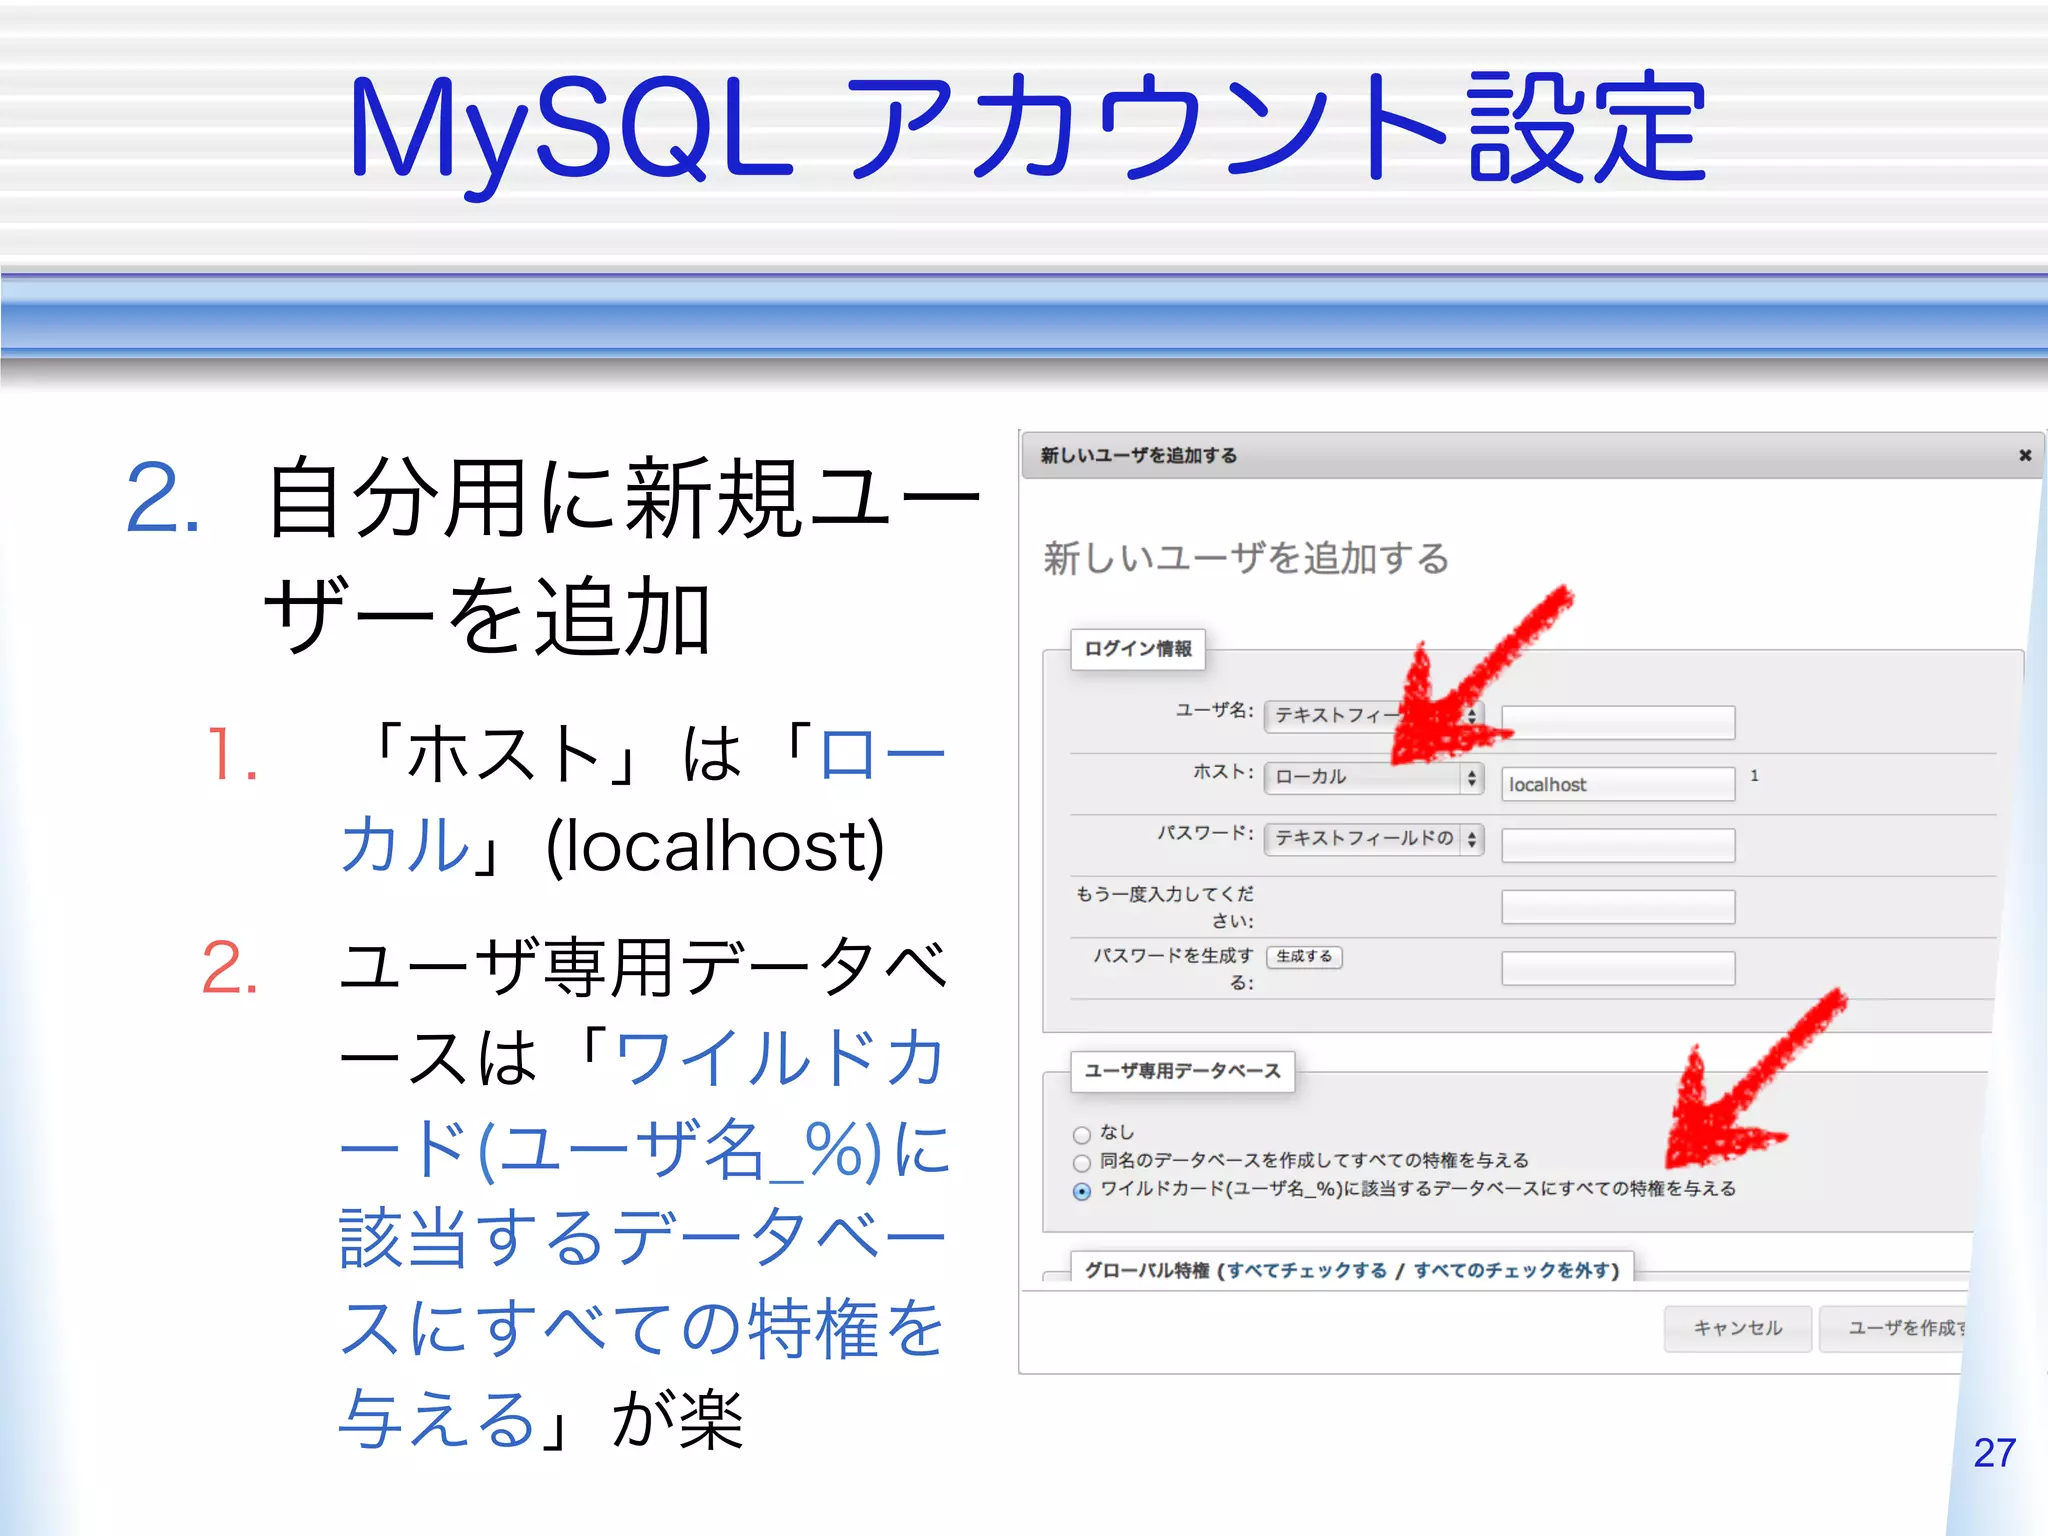Open the ホスト ローカル dropdown
The height and width of the screenshot is (1536, 2048).
tap(1373, 777)
